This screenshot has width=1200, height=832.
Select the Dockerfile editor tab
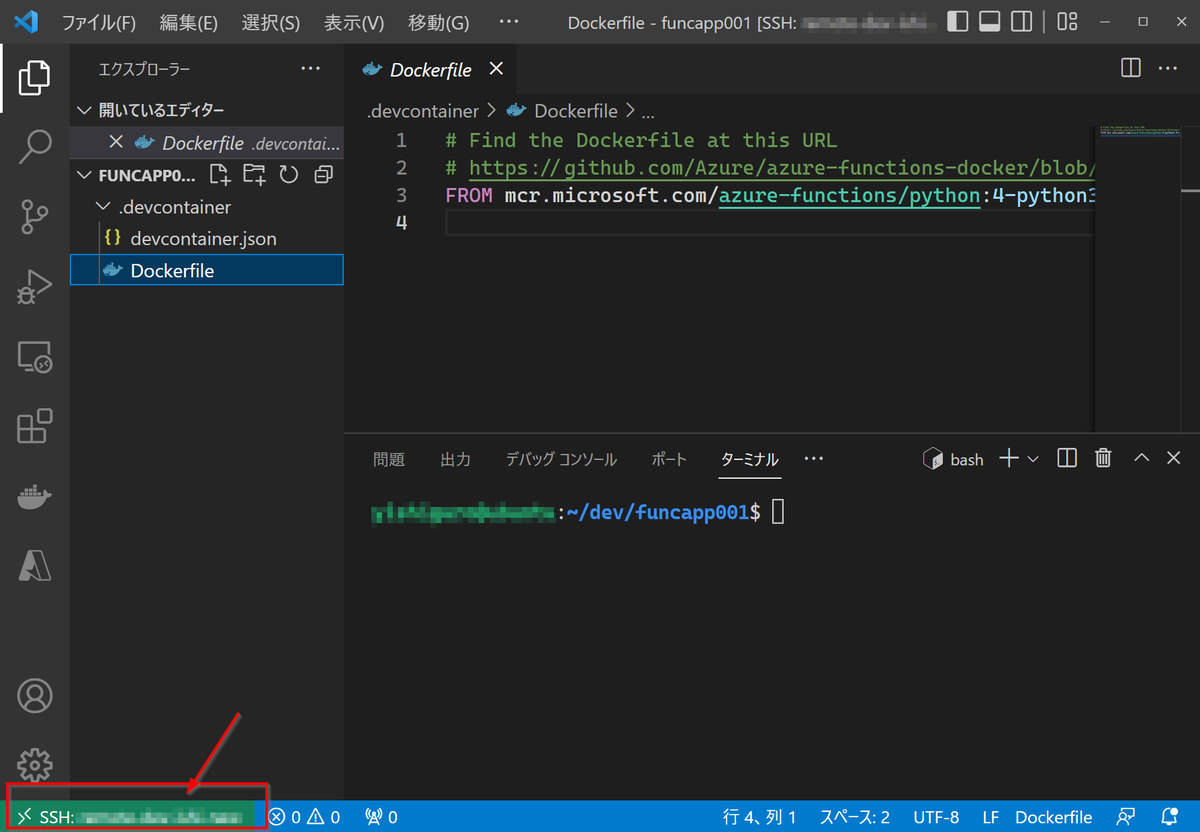[x=431, y=69]
